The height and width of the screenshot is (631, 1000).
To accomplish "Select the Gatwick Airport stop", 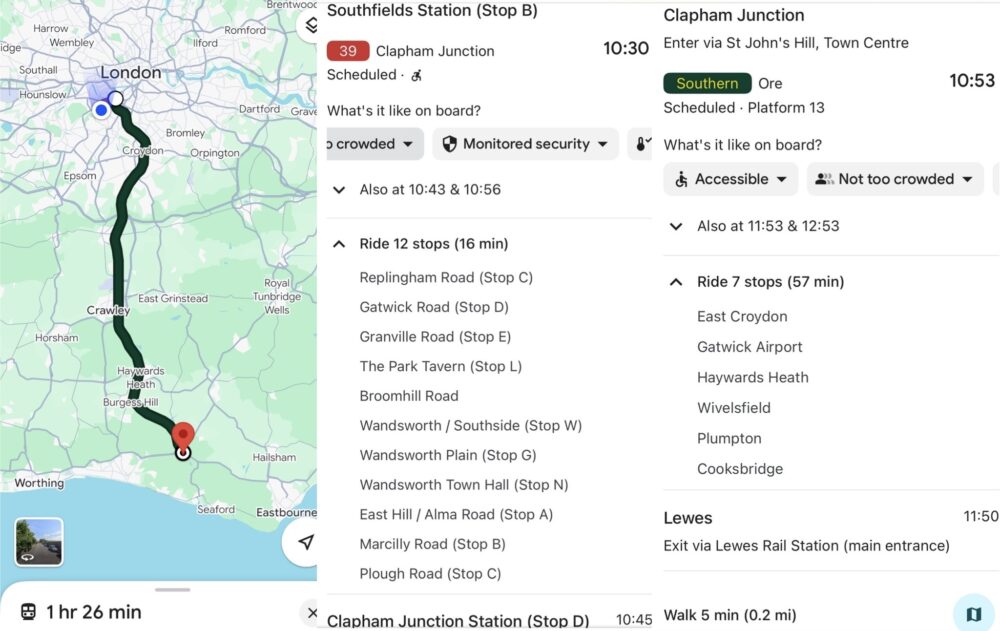I will (x=749, y=347).
